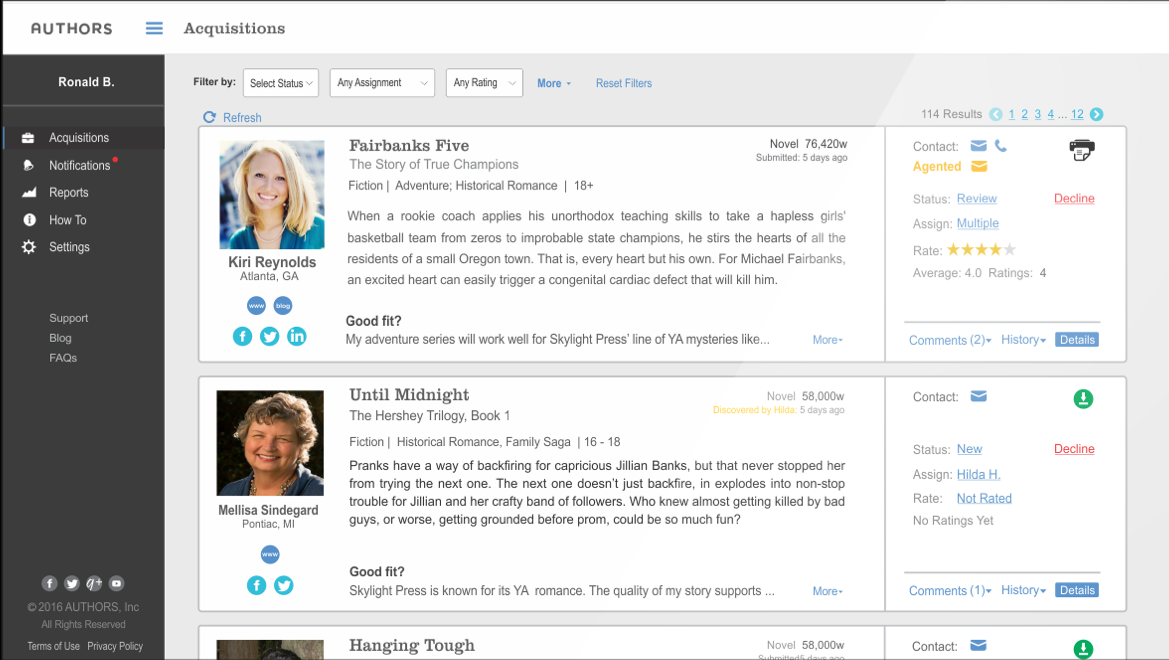
Task: Navigate to the Reports section
Action: pyautogui.click(x=71, y=192)
